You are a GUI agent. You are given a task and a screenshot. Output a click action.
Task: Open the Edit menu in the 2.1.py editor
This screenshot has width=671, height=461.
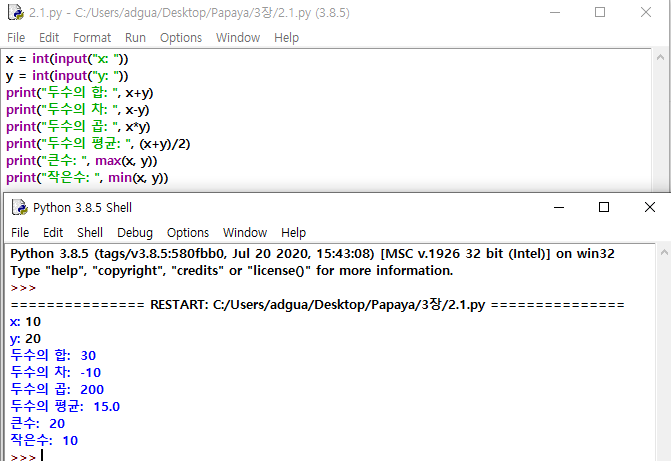point(49,38)
